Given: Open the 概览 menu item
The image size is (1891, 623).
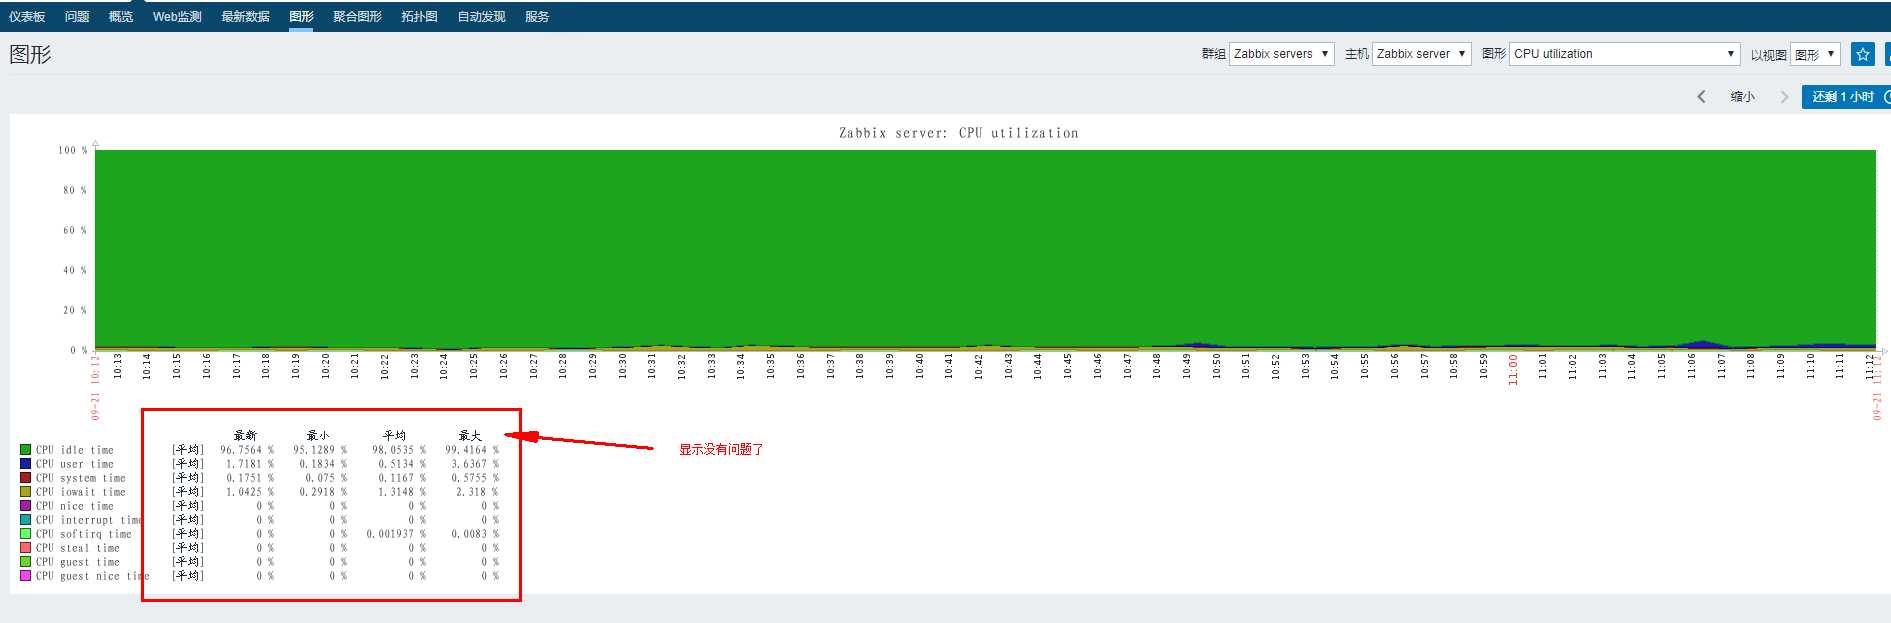Looking at the screenshot, I should tap(121, 16).
